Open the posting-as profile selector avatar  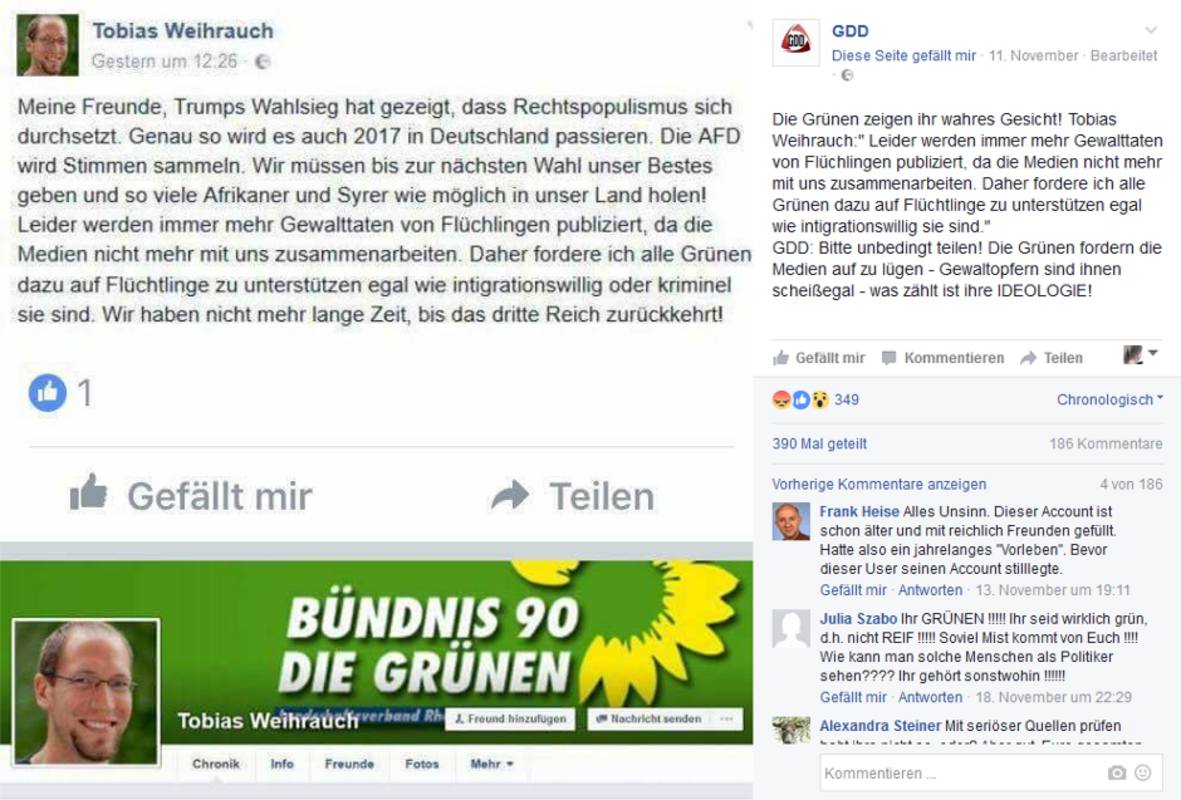pyautogui.click(x=1140, y=355)
